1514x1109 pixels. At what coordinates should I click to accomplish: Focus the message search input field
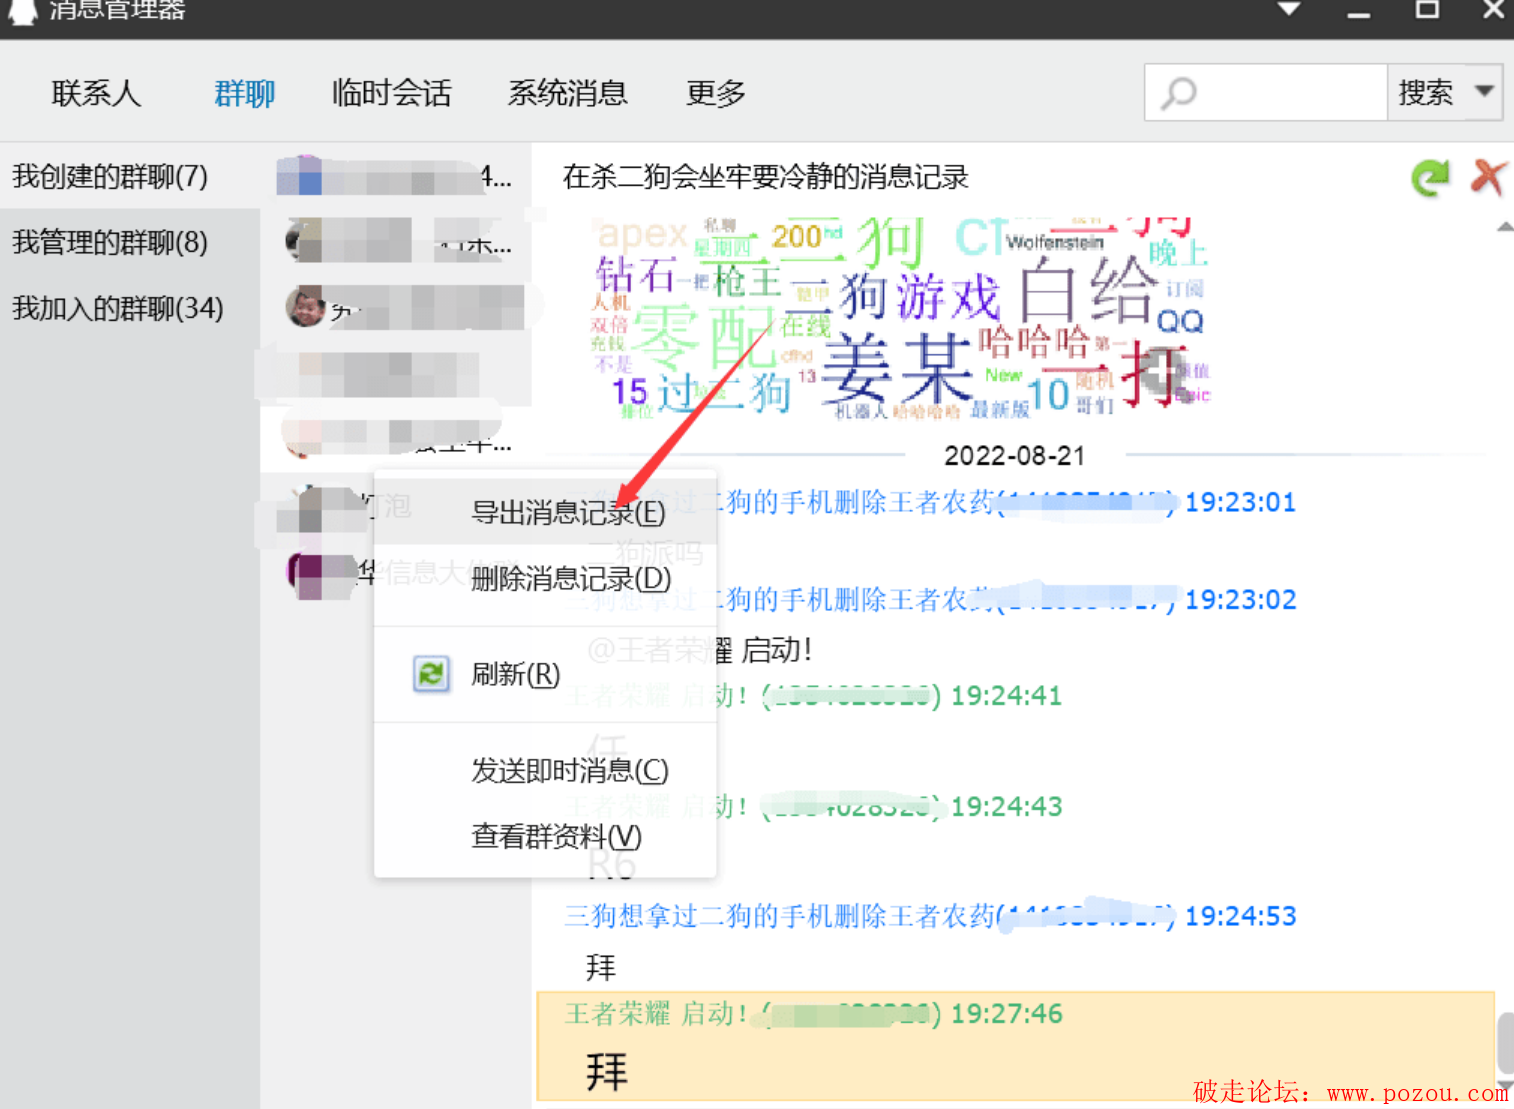1266,92
